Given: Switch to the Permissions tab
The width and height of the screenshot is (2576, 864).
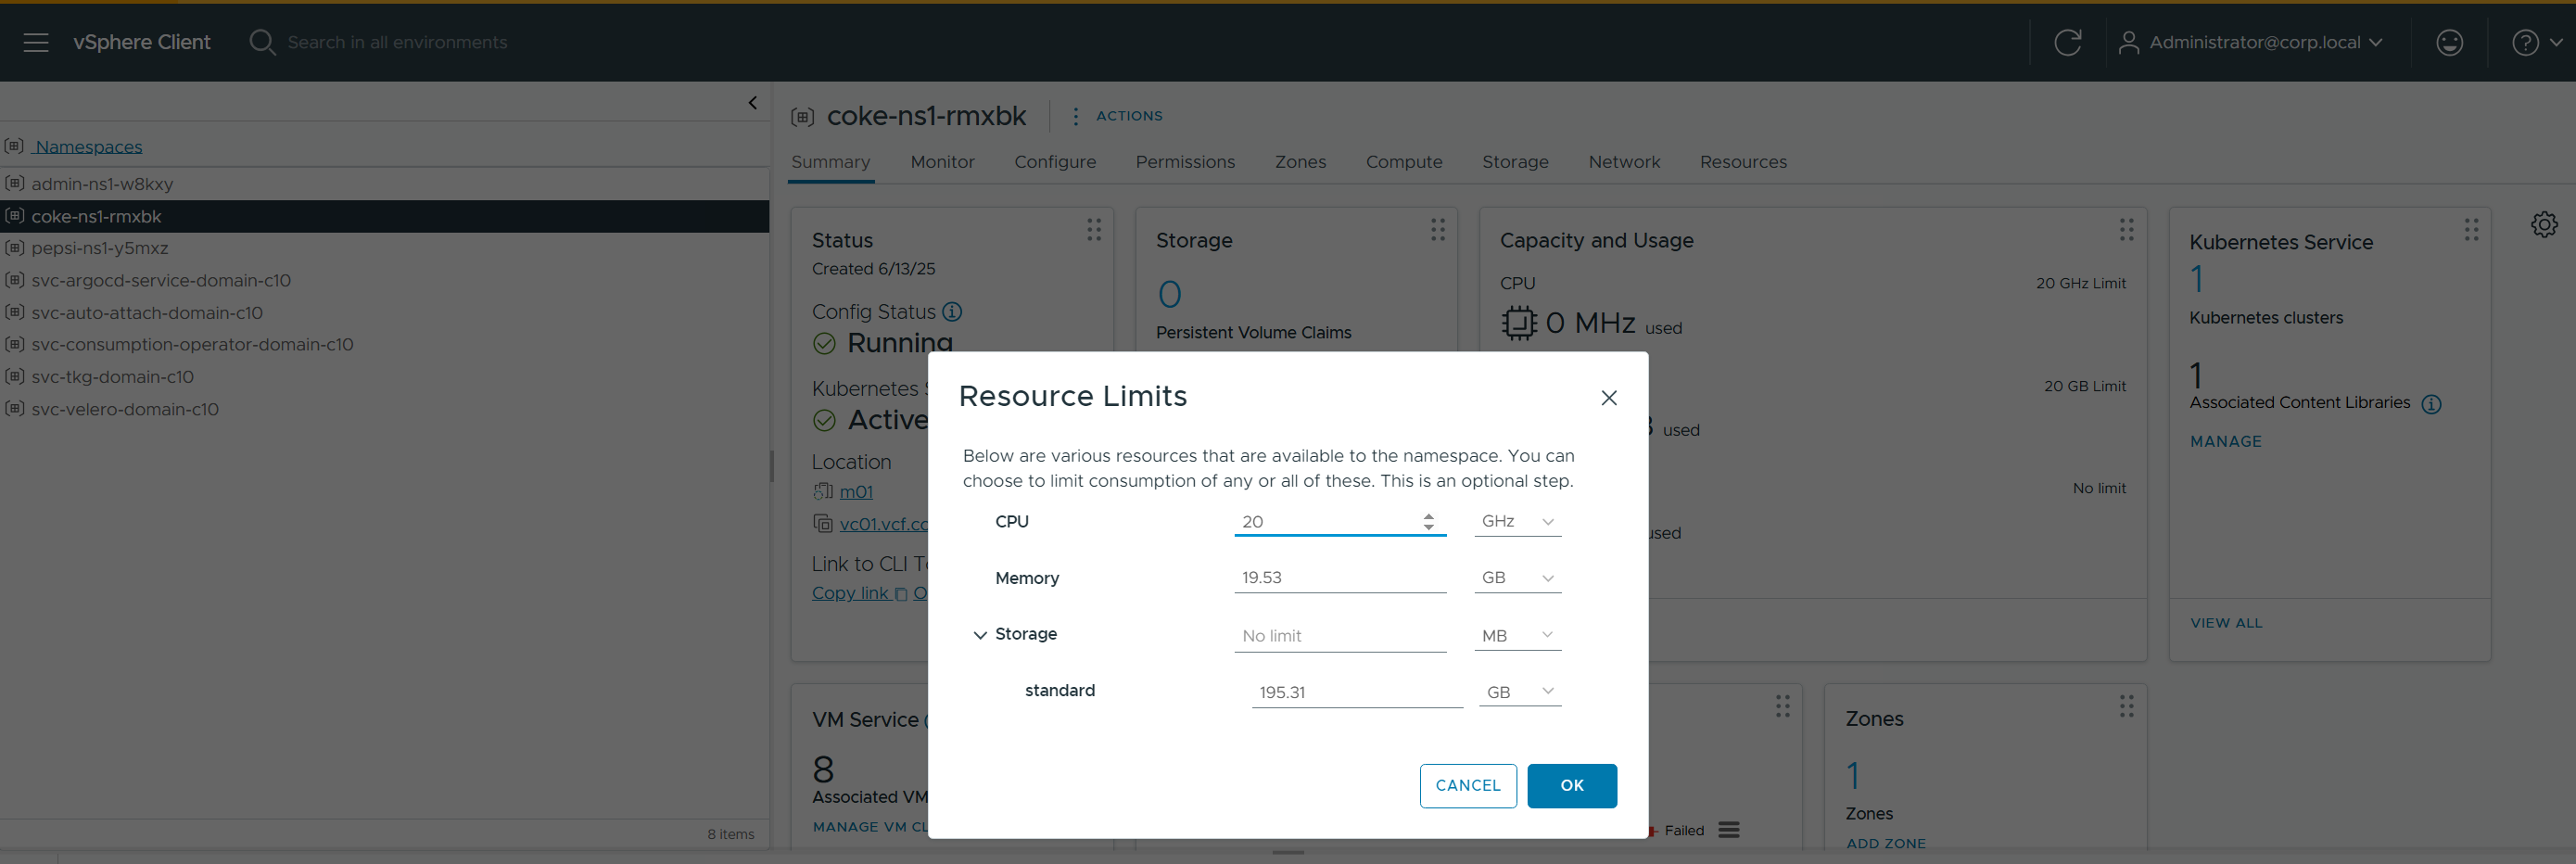Looking at the screenshot, I should click(1184, 162).
